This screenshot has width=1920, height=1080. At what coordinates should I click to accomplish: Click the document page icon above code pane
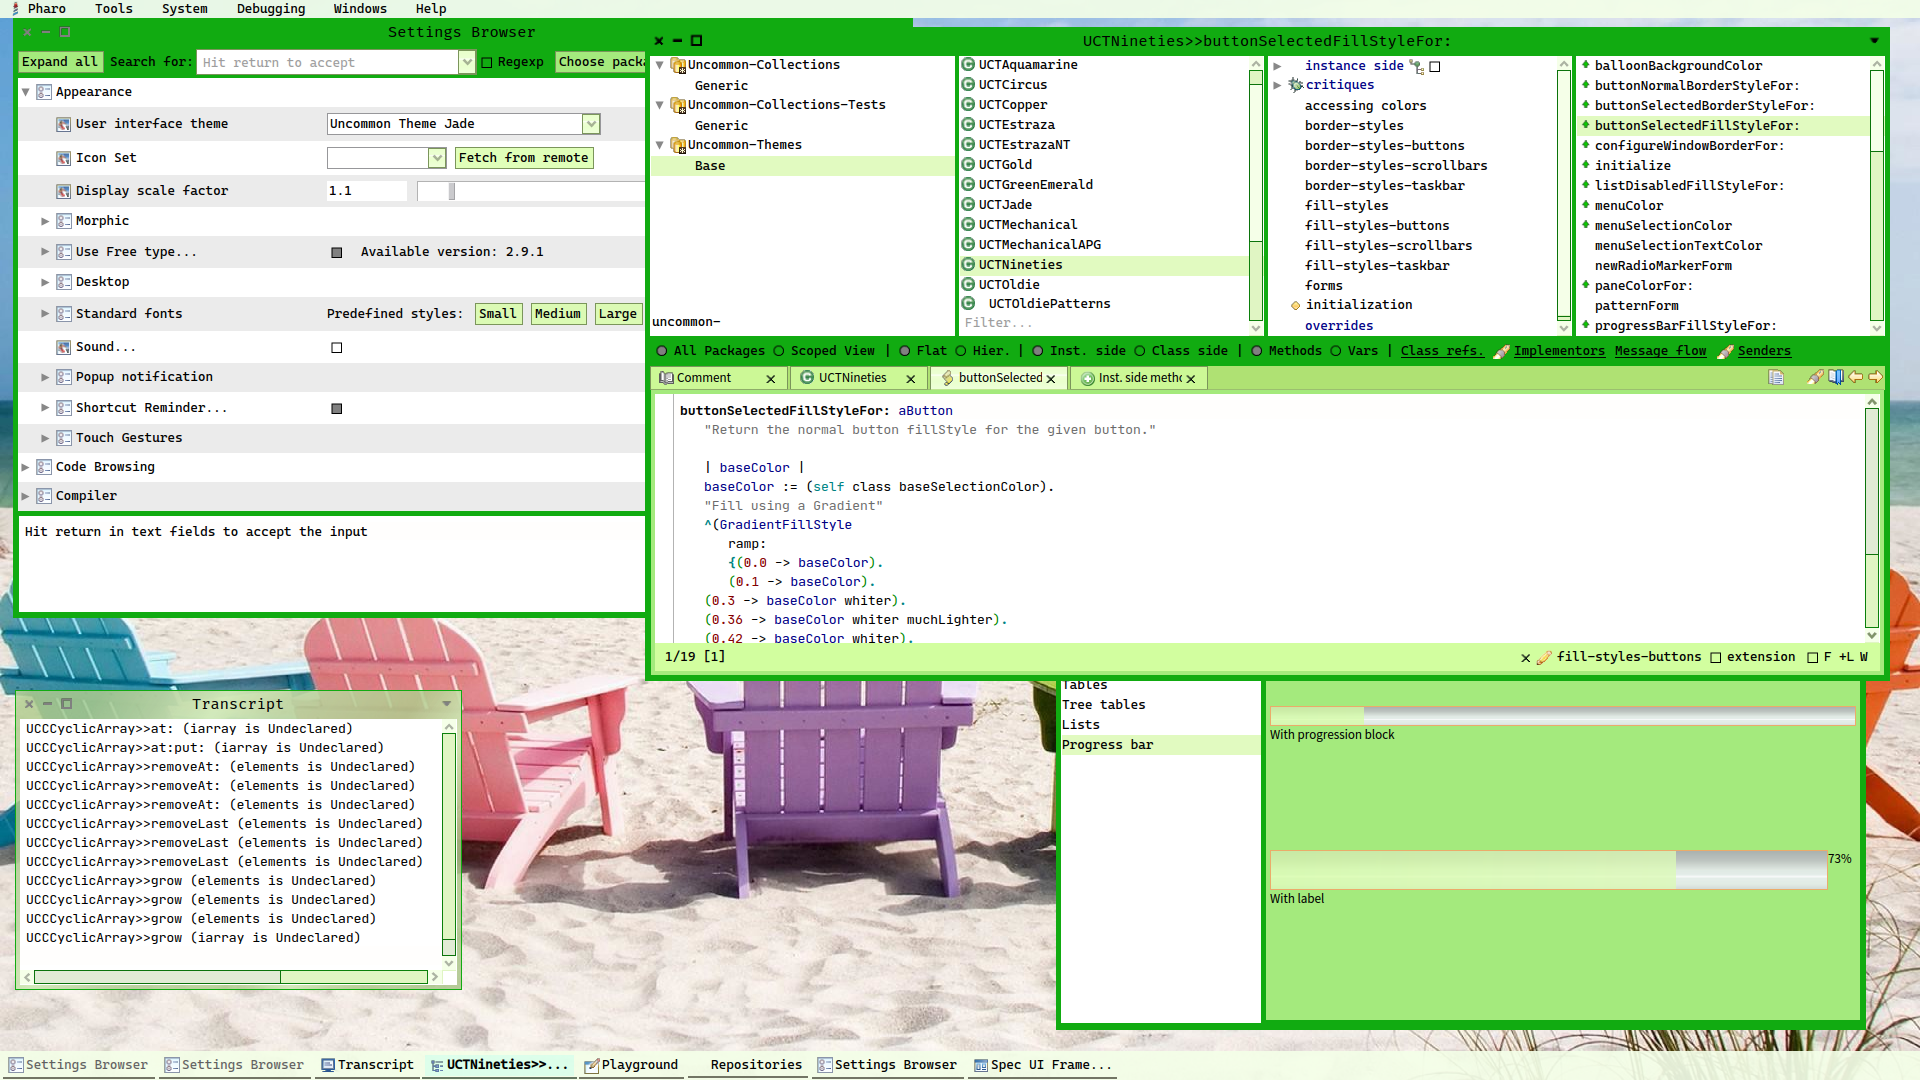pos(1776,377)
